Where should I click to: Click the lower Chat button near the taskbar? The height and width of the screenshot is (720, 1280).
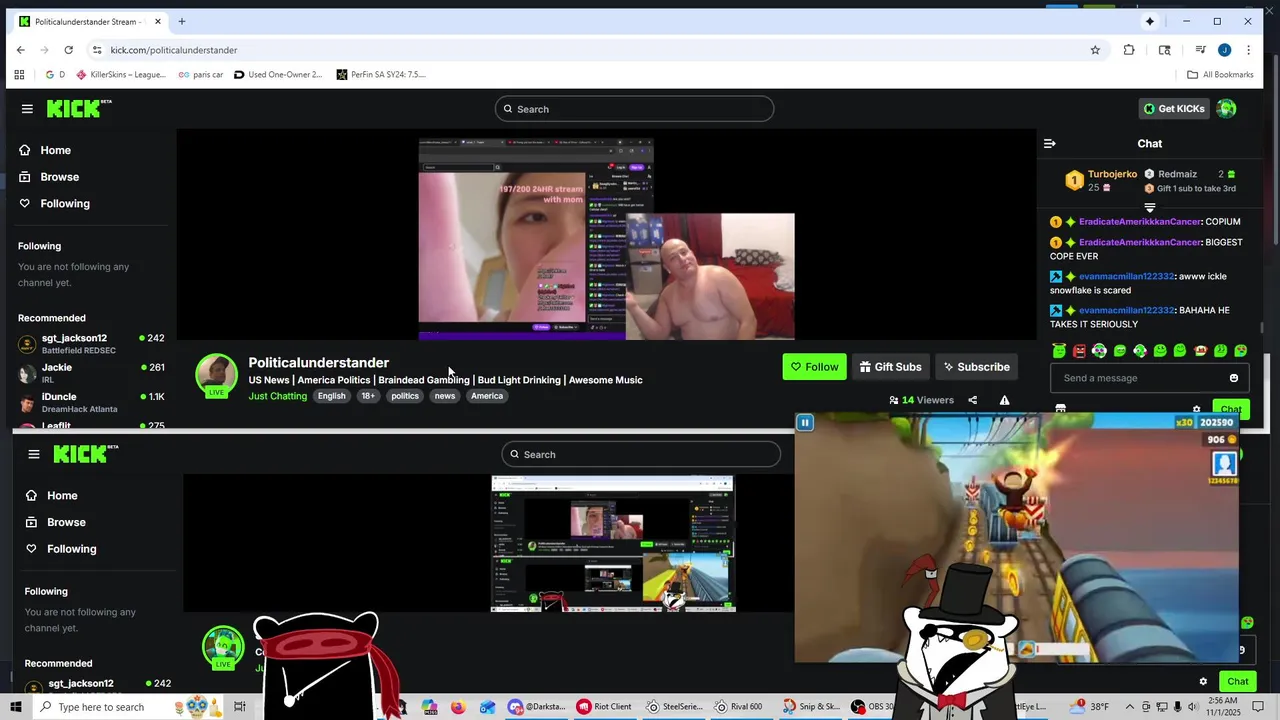pyautogui.click(x=1237, y=682)
